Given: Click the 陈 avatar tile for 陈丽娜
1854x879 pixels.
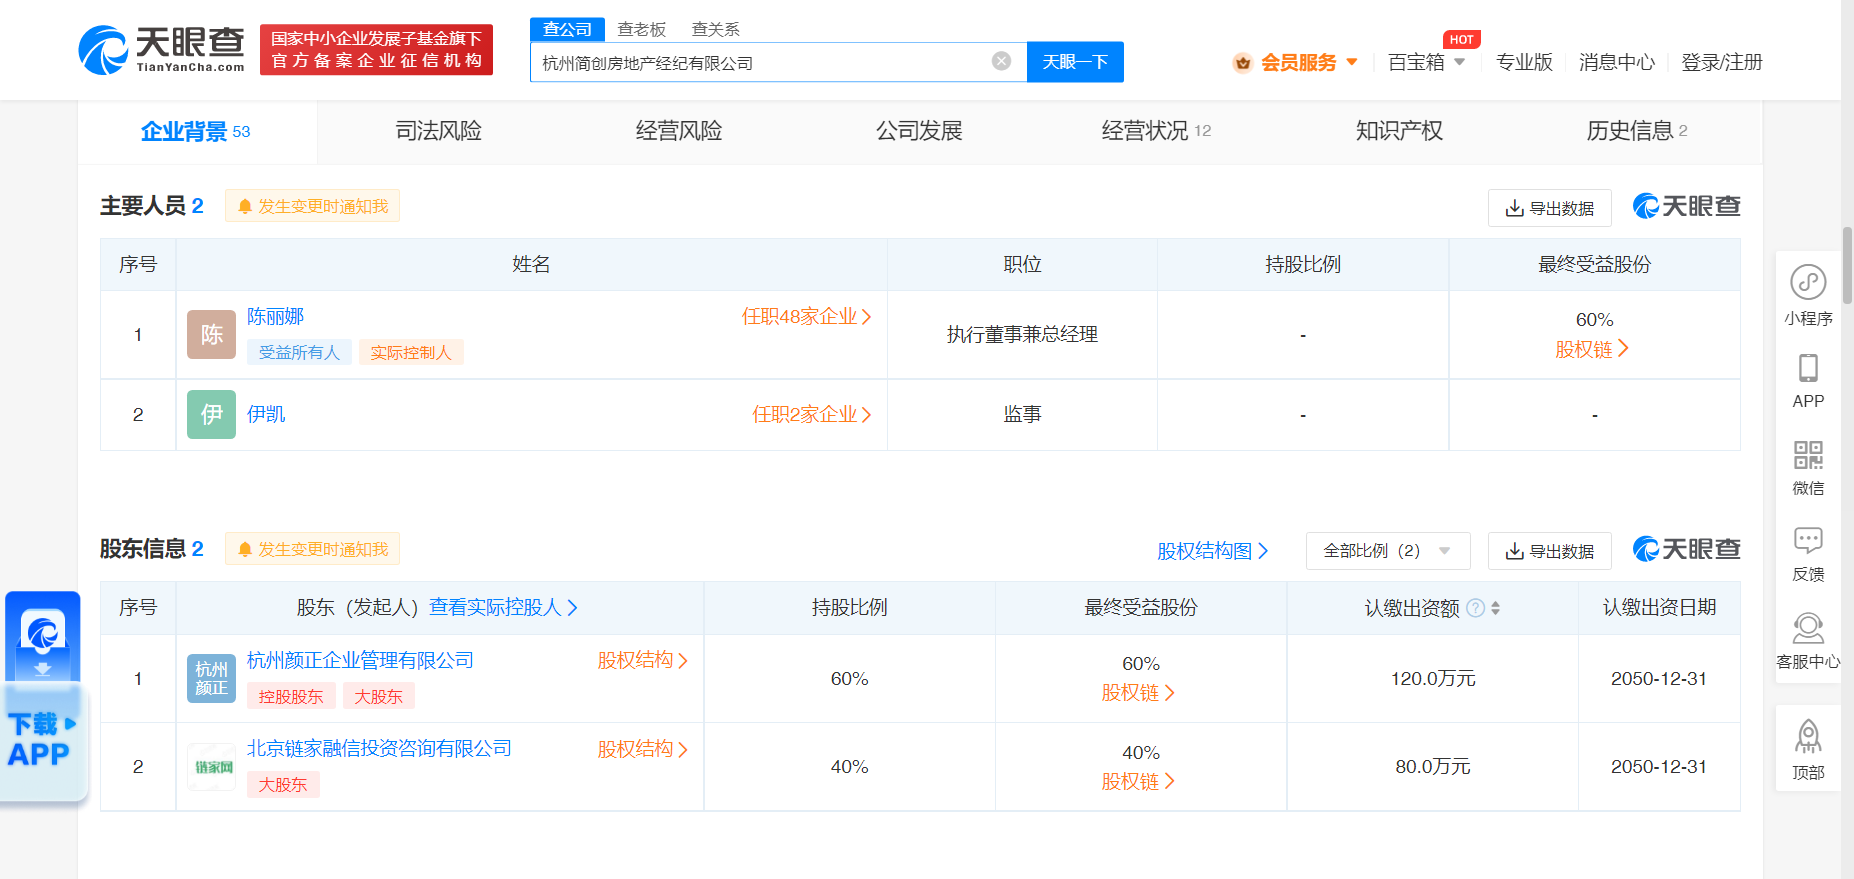Looking at the screenshot, I should pyautogui.click(x=211, y=334).
